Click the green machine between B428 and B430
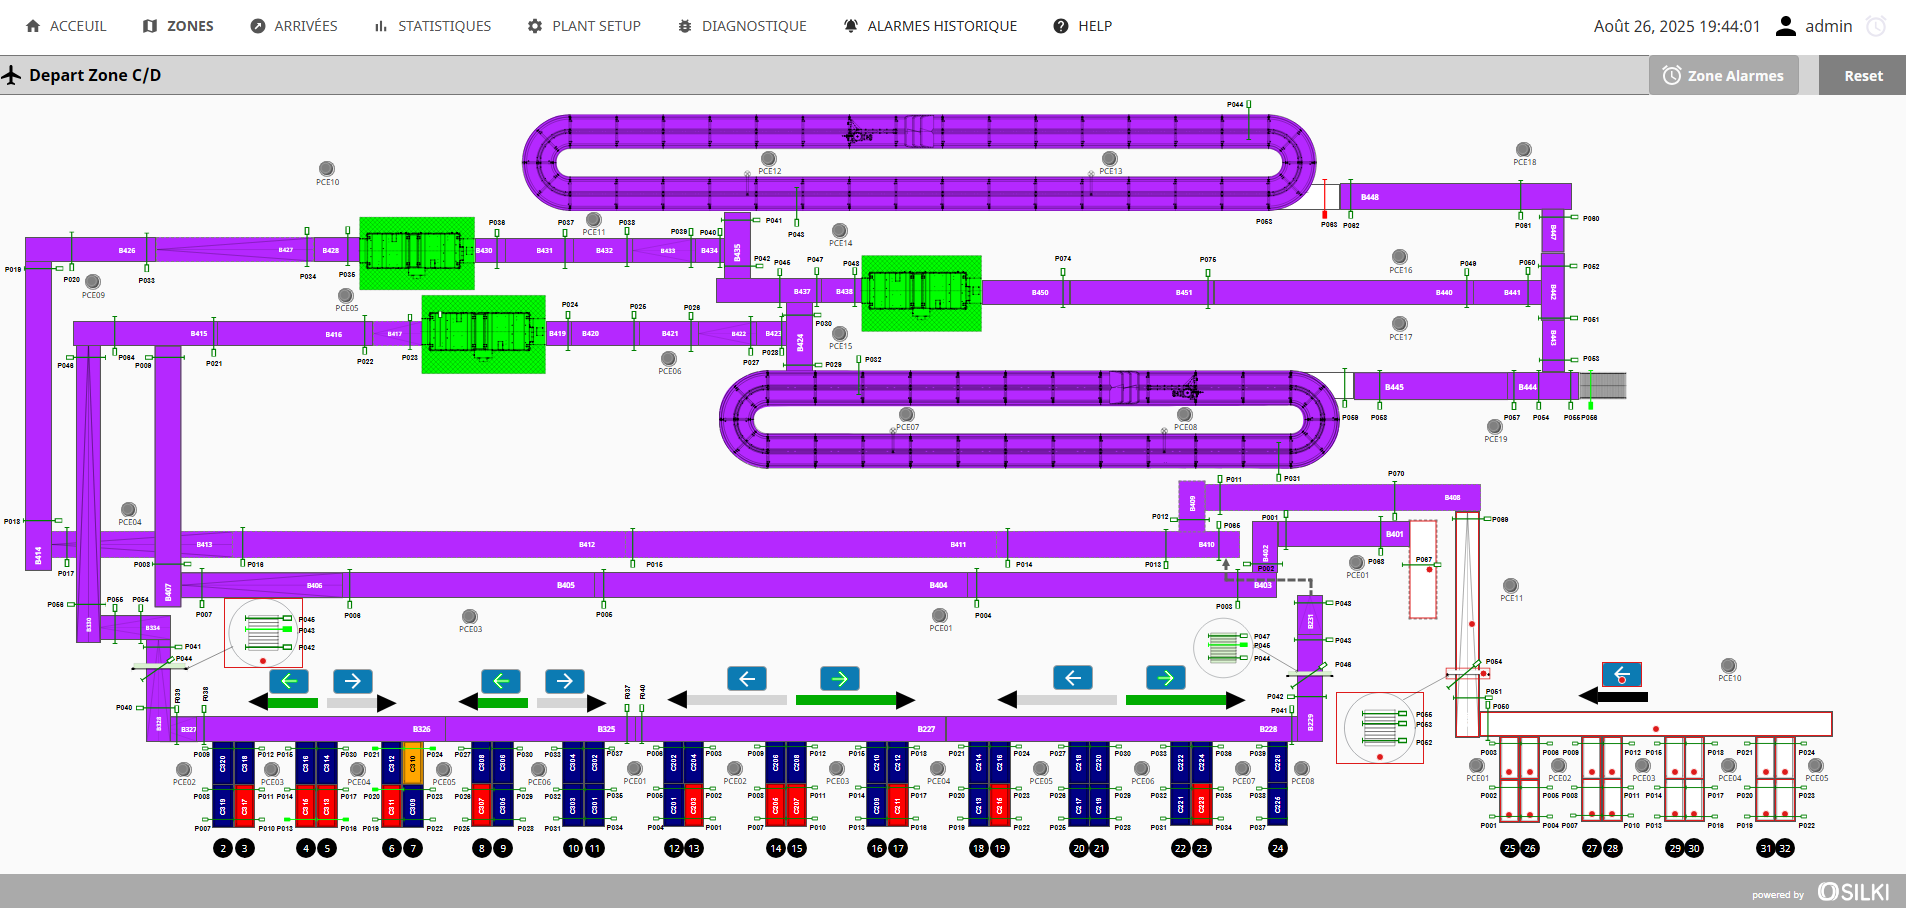 pos(417,253)
